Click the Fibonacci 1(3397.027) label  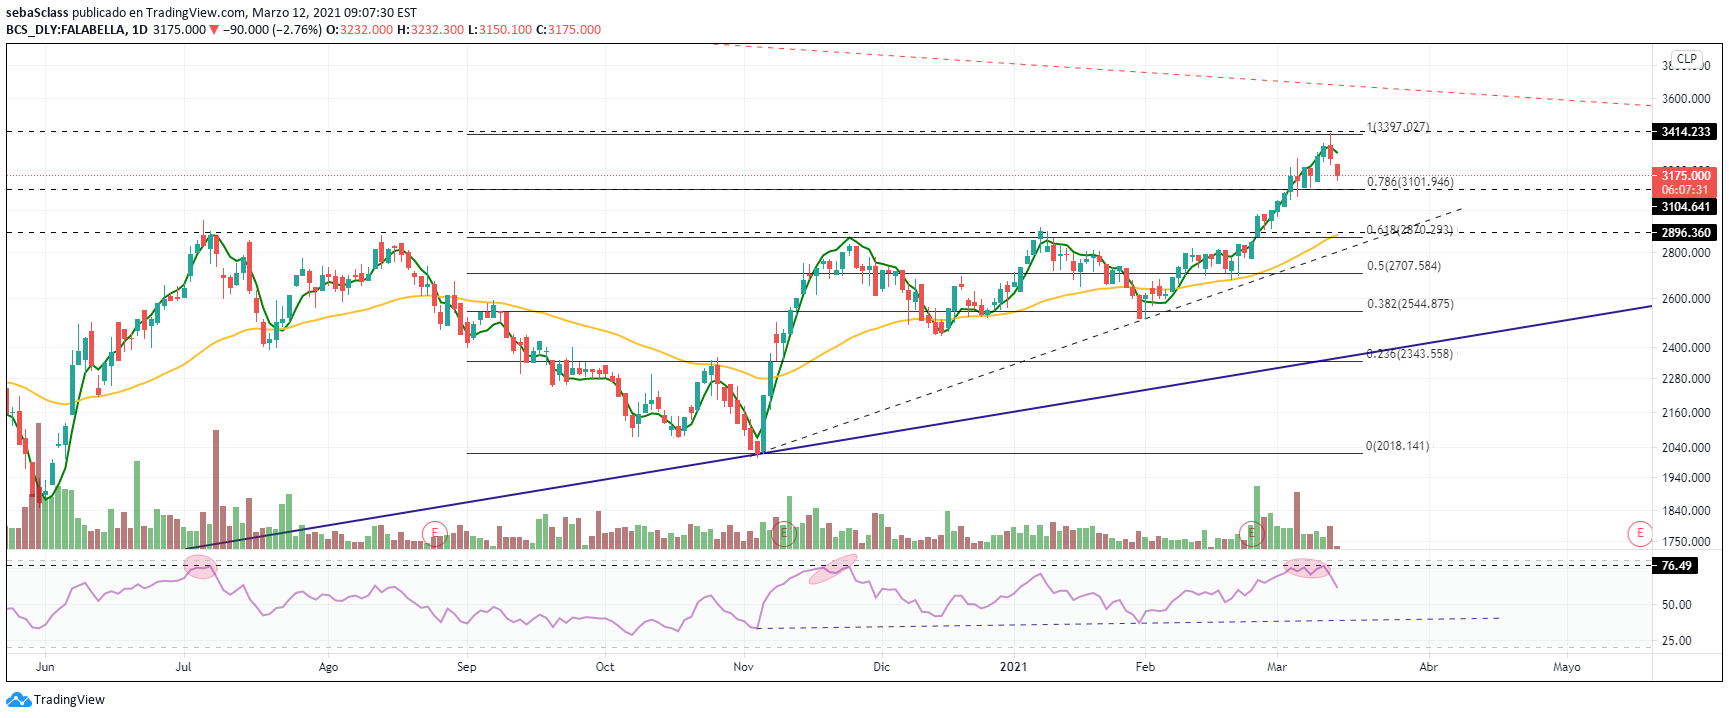point(1398,127)
